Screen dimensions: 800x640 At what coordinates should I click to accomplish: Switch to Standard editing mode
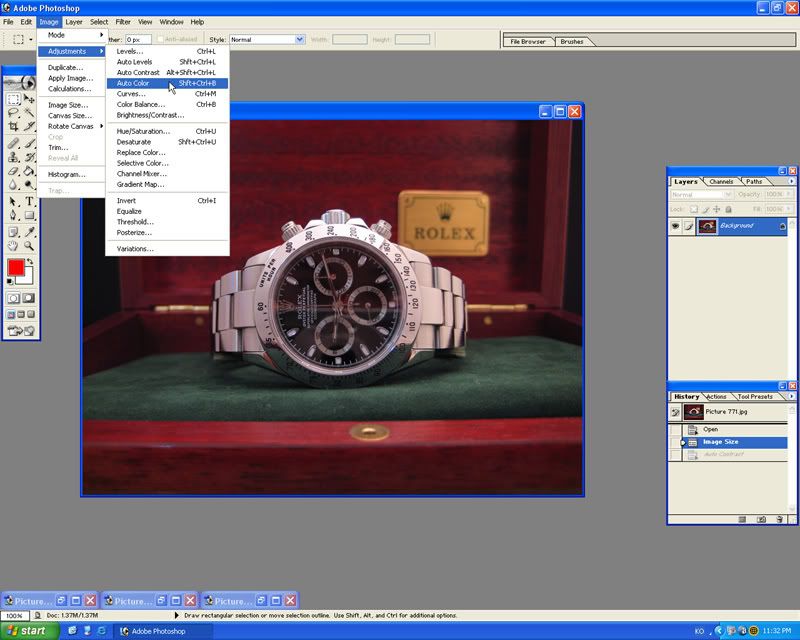(14, 298)
